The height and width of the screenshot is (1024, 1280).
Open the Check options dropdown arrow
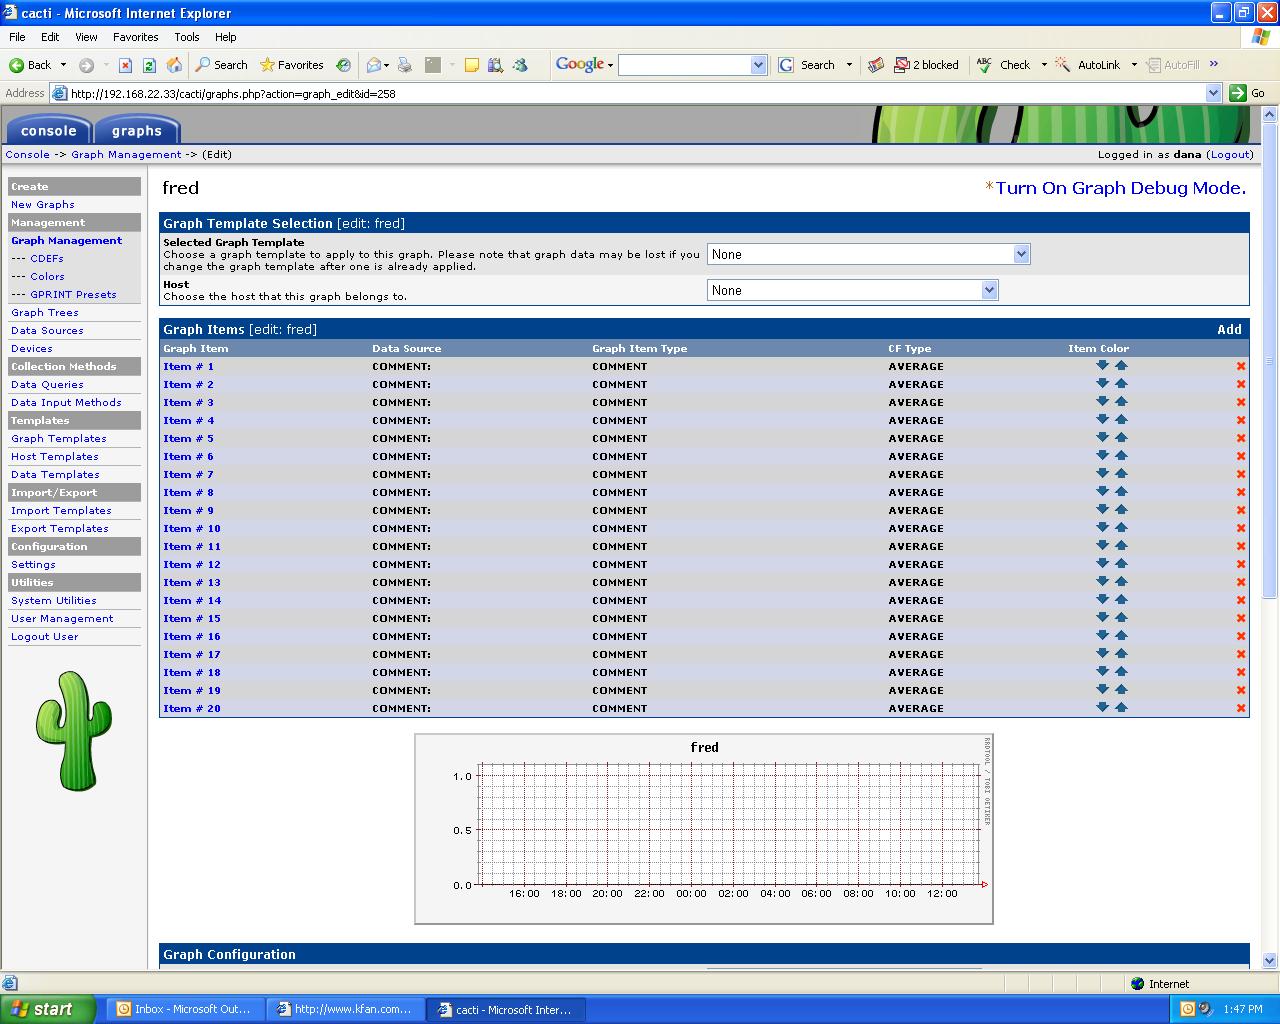tap(1044, 65)
